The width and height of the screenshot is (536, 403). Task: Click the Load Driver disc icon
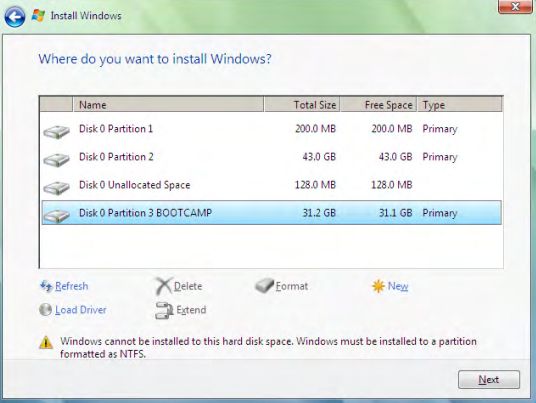(45, 310)
